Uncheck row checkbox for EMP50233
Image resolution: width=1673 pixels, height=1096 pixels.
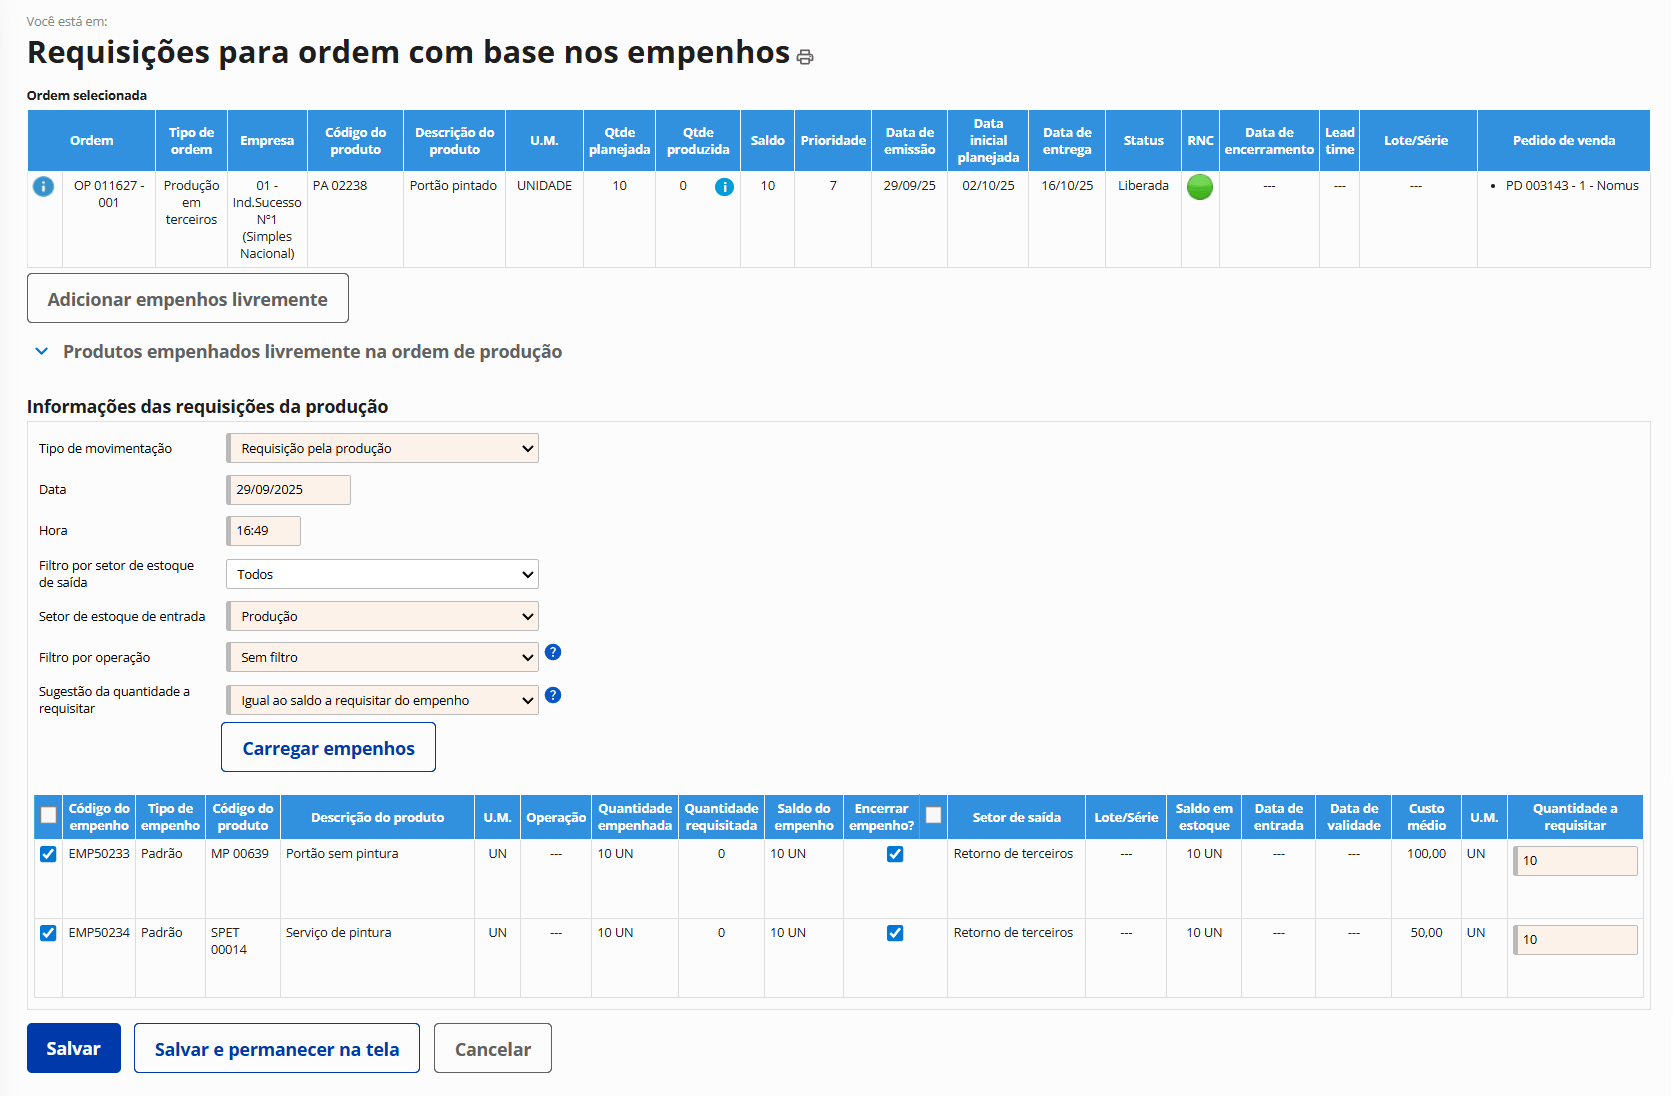click(x=48, y=854)
